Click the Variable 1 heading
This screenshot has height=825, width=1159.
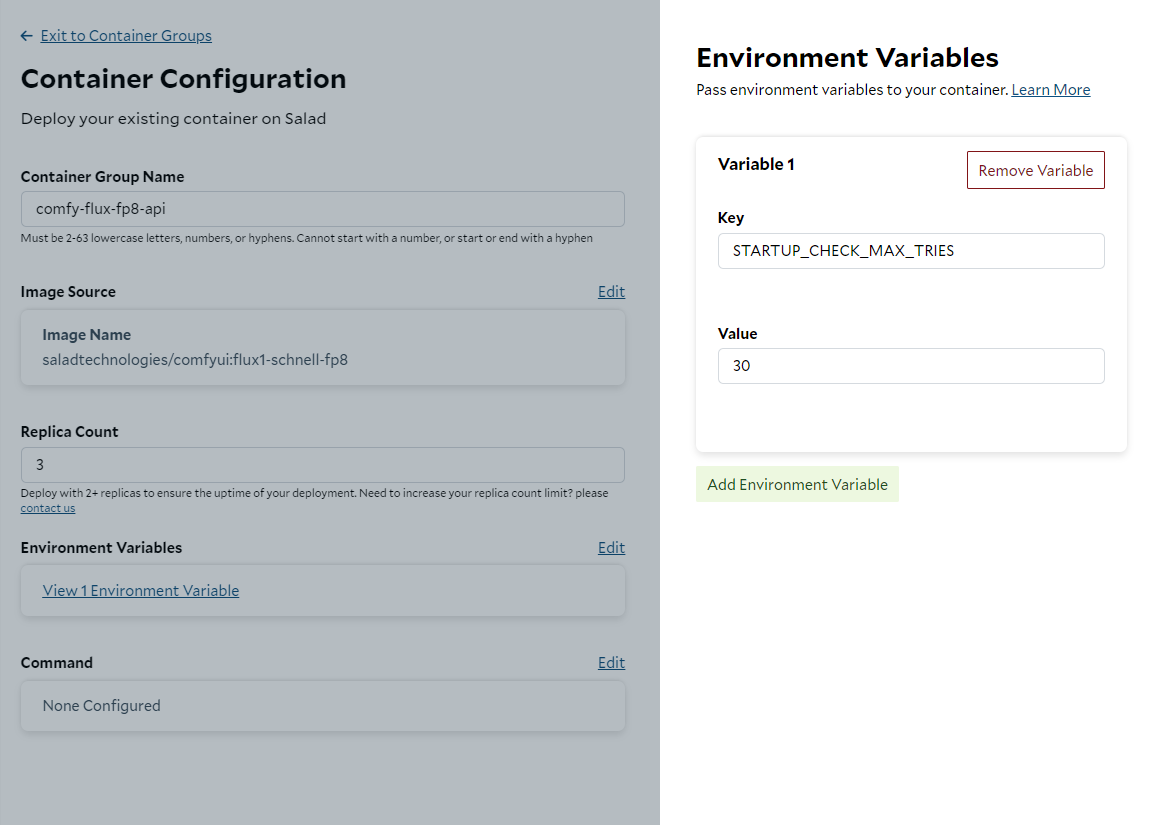pyautogui.click(x=755, y=164)
